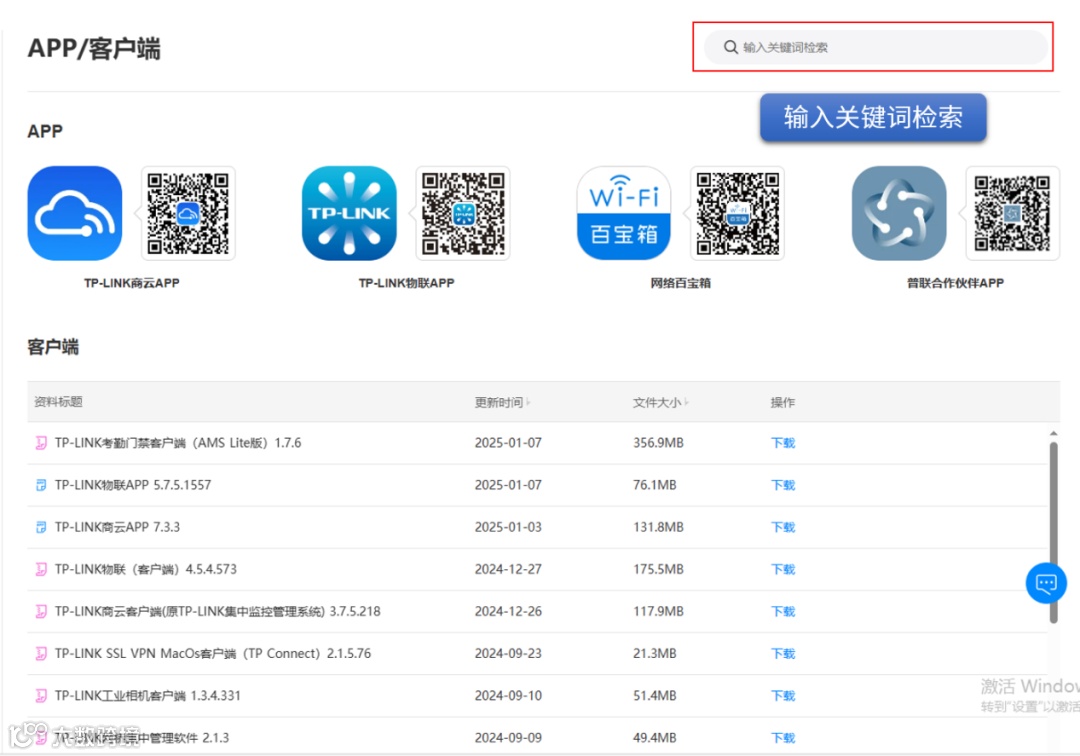Download TP-LINK物联（客户端）4.5.4.573
The image size is (1080, 756).
tap(782, 569)
